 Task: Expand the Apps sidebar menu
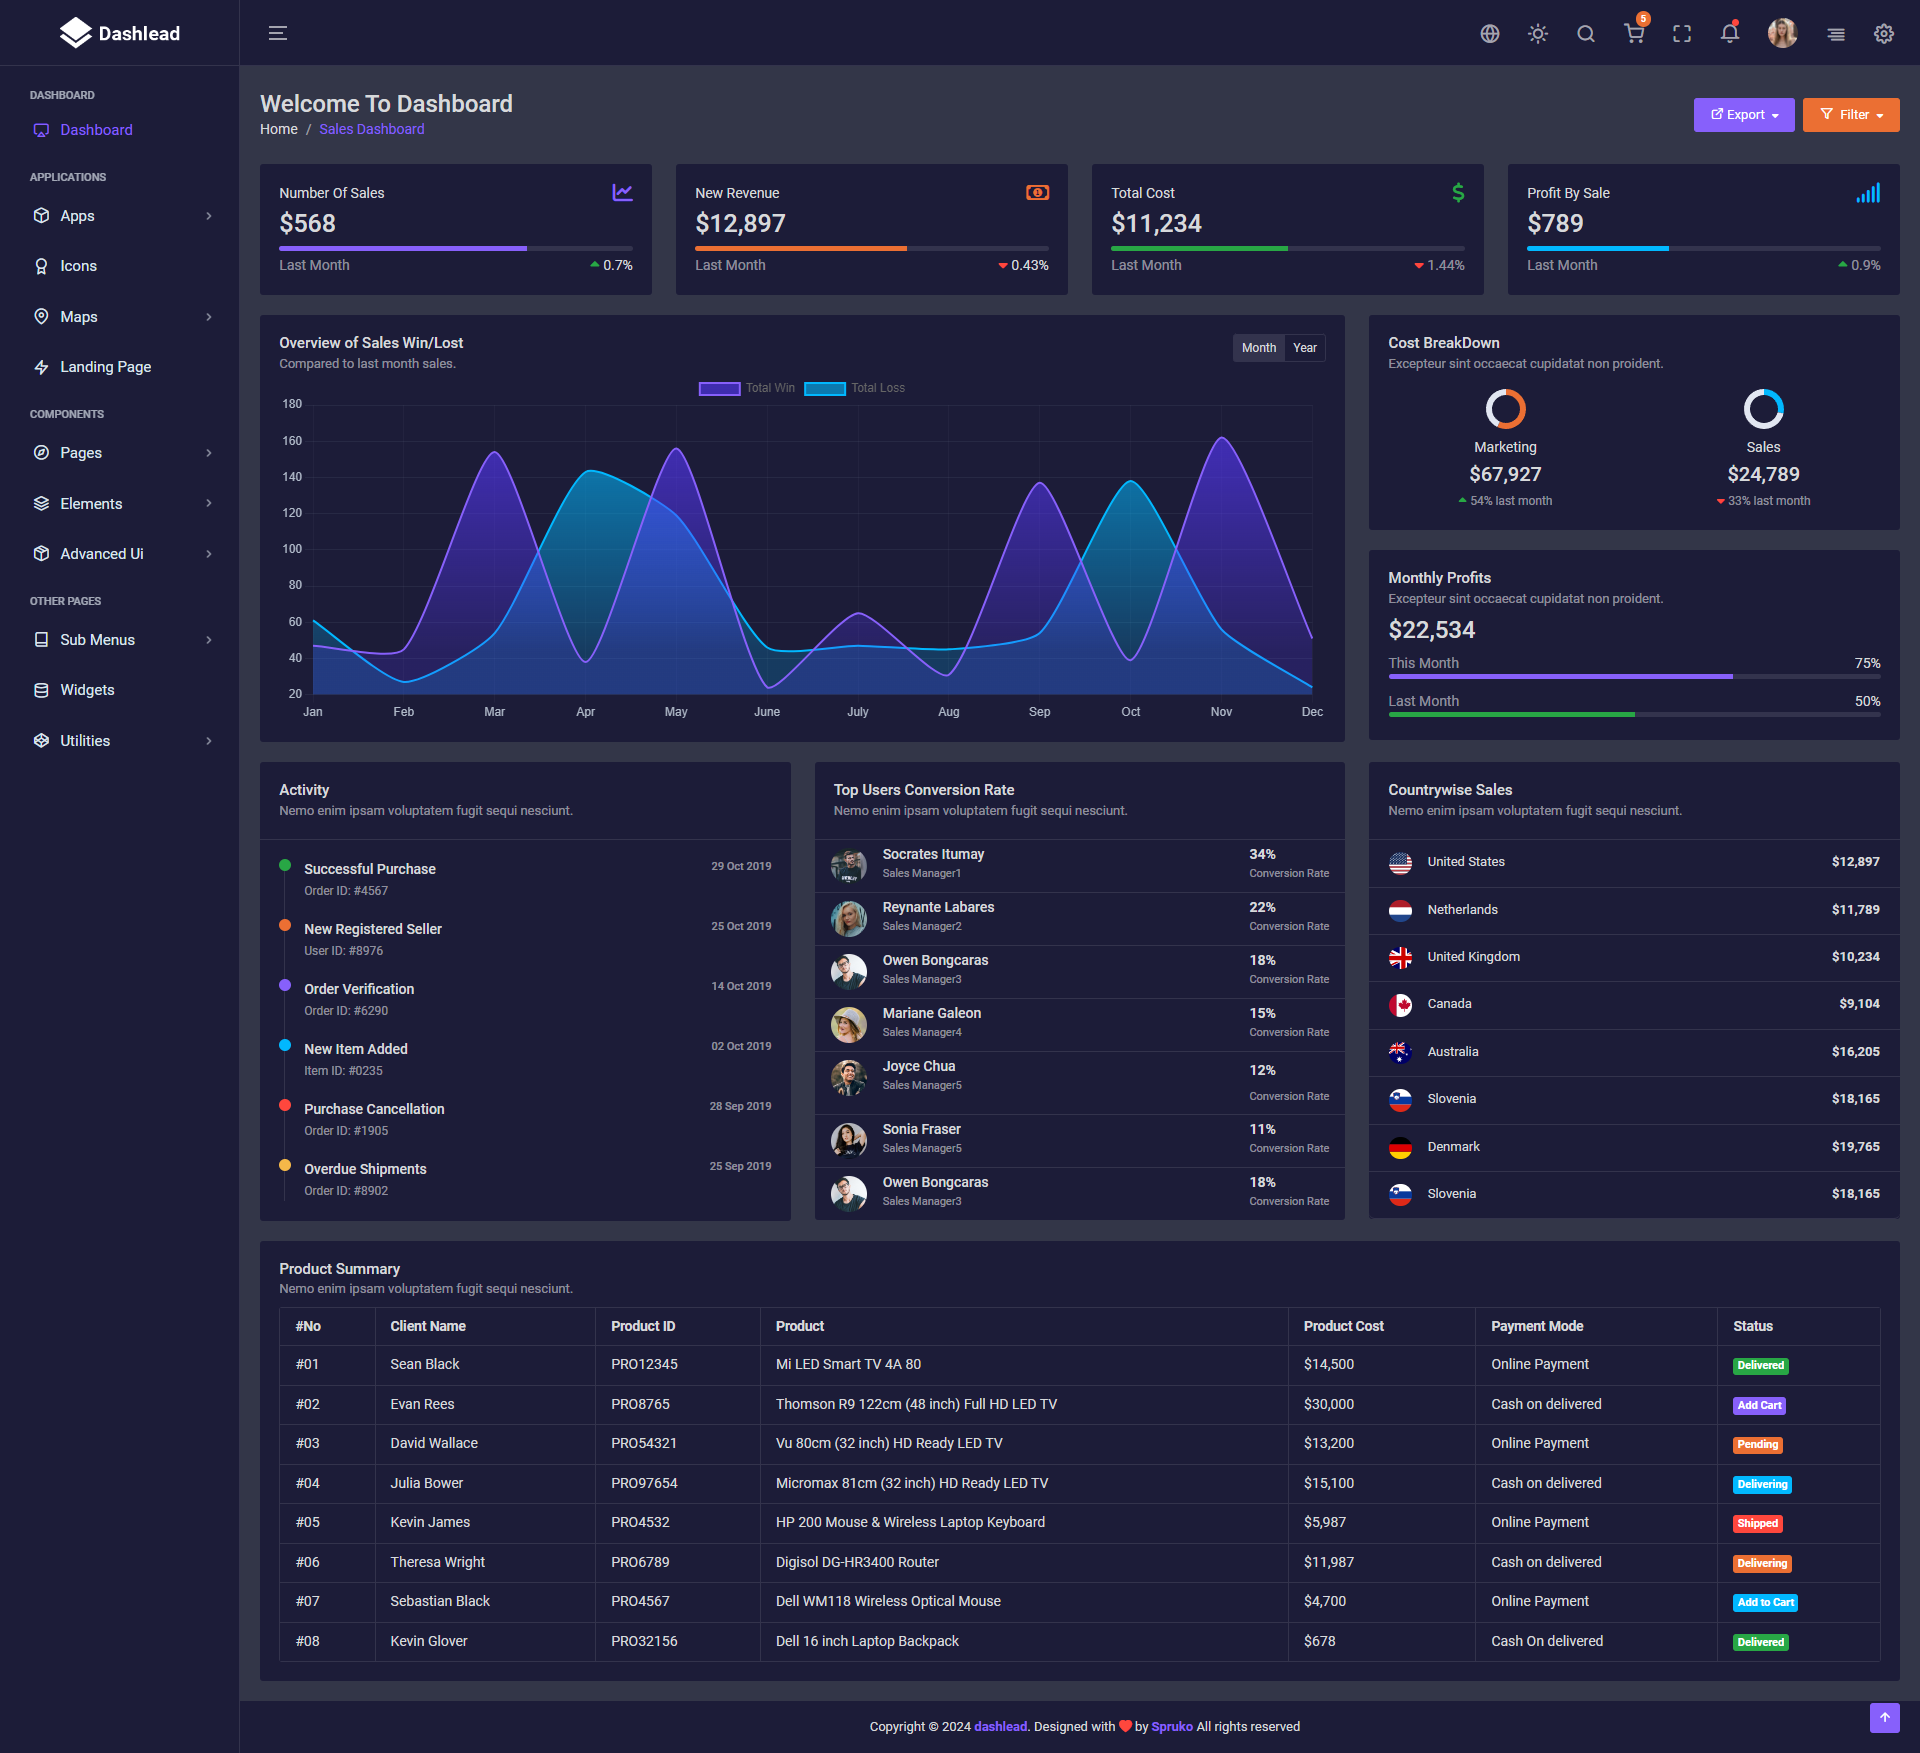[120, 216]
